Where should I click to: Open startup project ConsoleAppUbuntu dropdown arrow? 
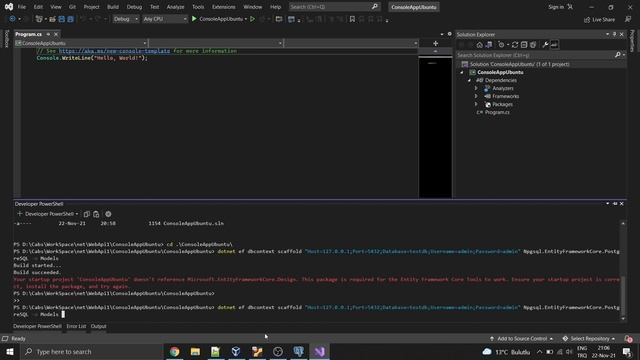(x=246, y=19)
